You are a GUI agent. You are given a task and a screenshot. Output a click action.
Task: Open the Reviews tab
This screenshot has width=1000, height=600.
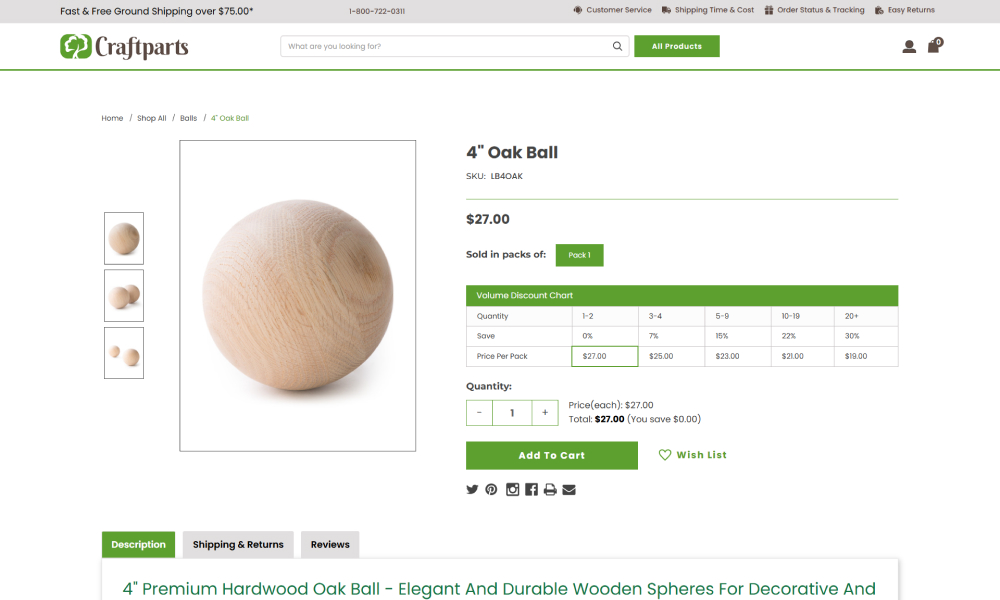click(330, 545)
